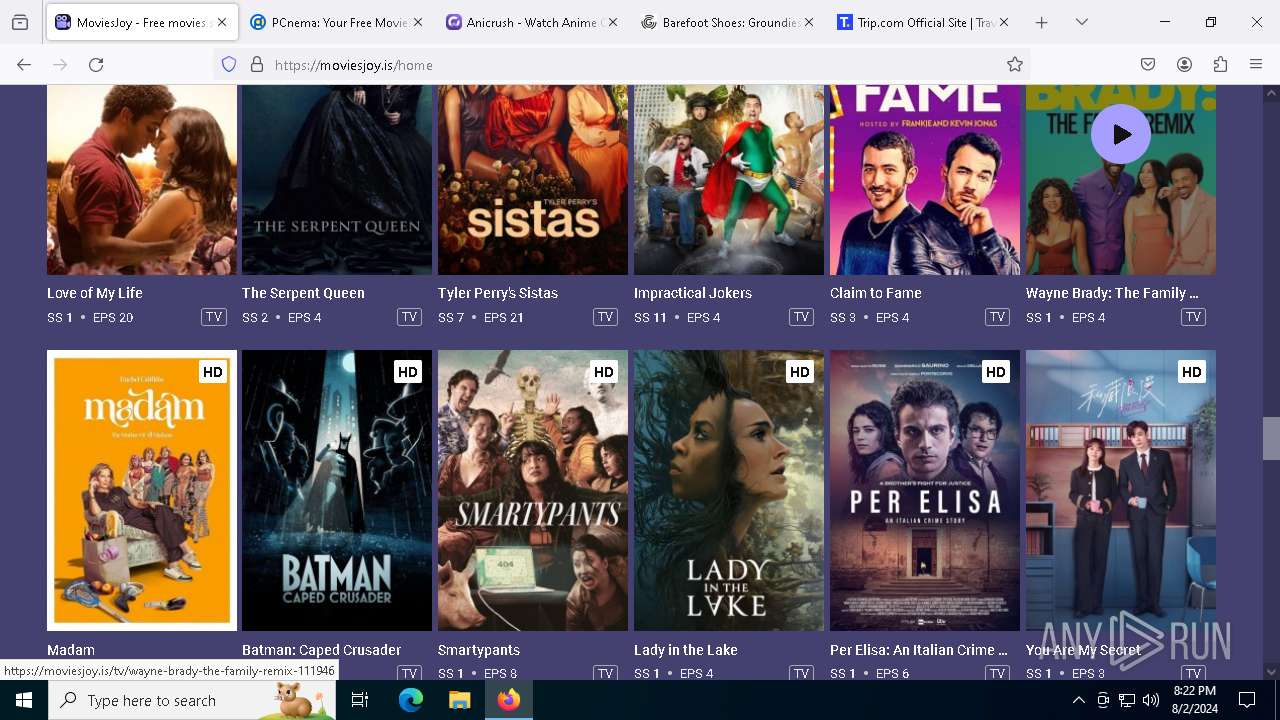Image resolution: width=1280 pixels, height=720 pixels.
Task: Bookmark this page with the star icon
Action: 1015,64
